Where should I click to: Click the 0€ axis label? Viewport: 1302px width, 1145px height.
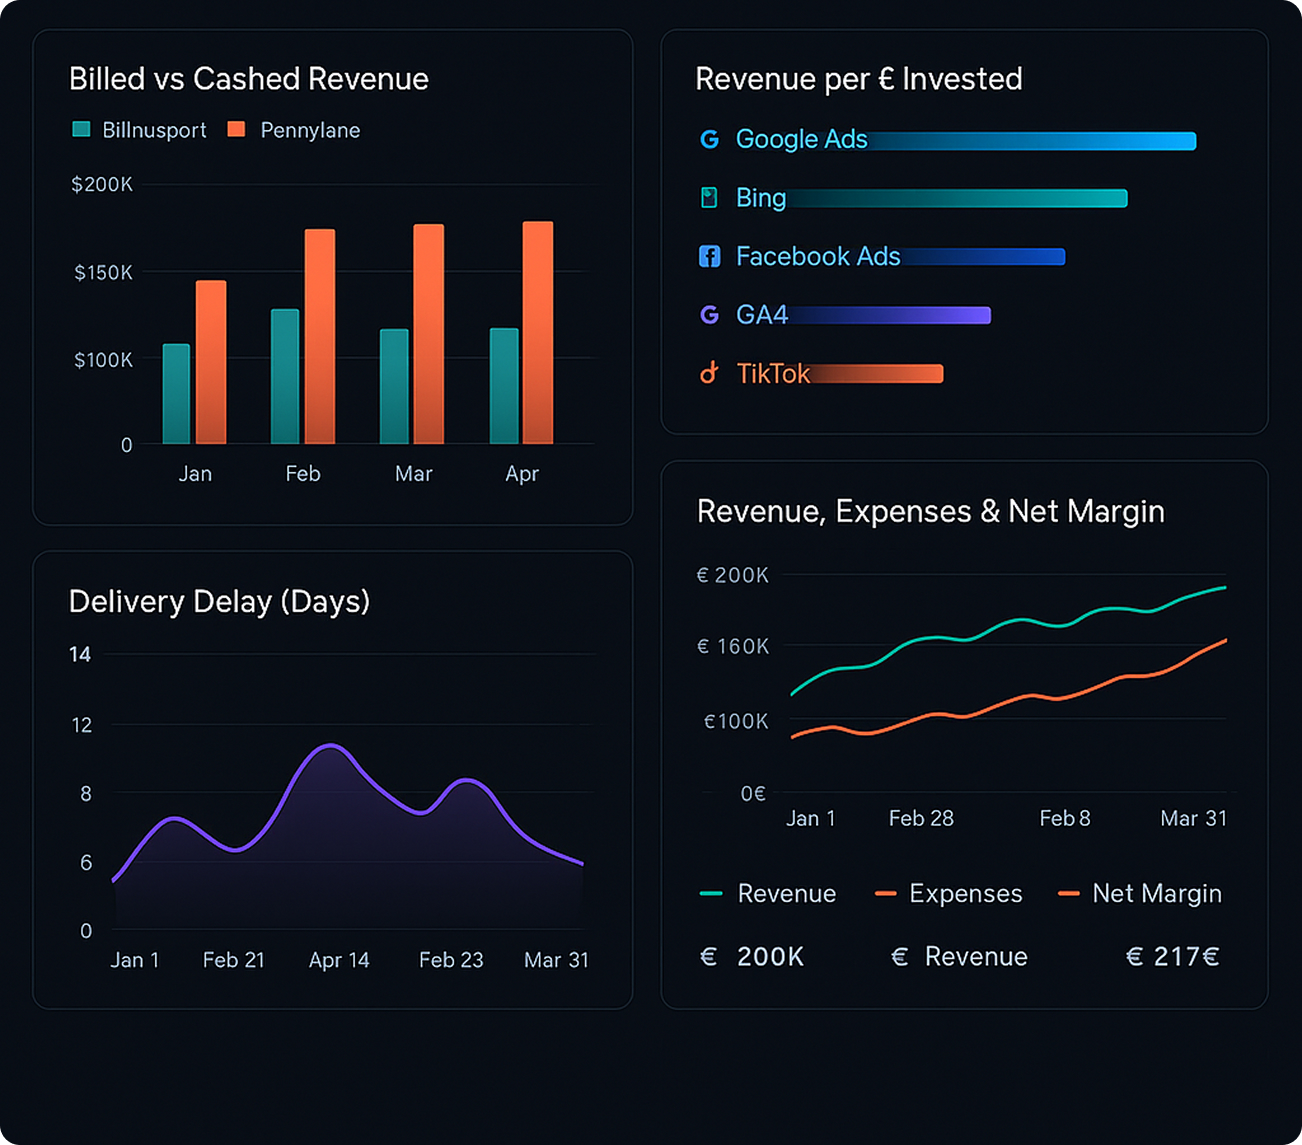pyautogui.click(x=753, y=794)
